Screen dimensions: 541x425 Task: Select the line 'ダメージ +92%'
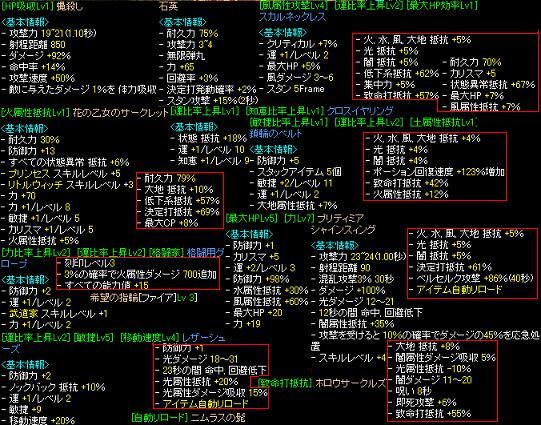40,56
